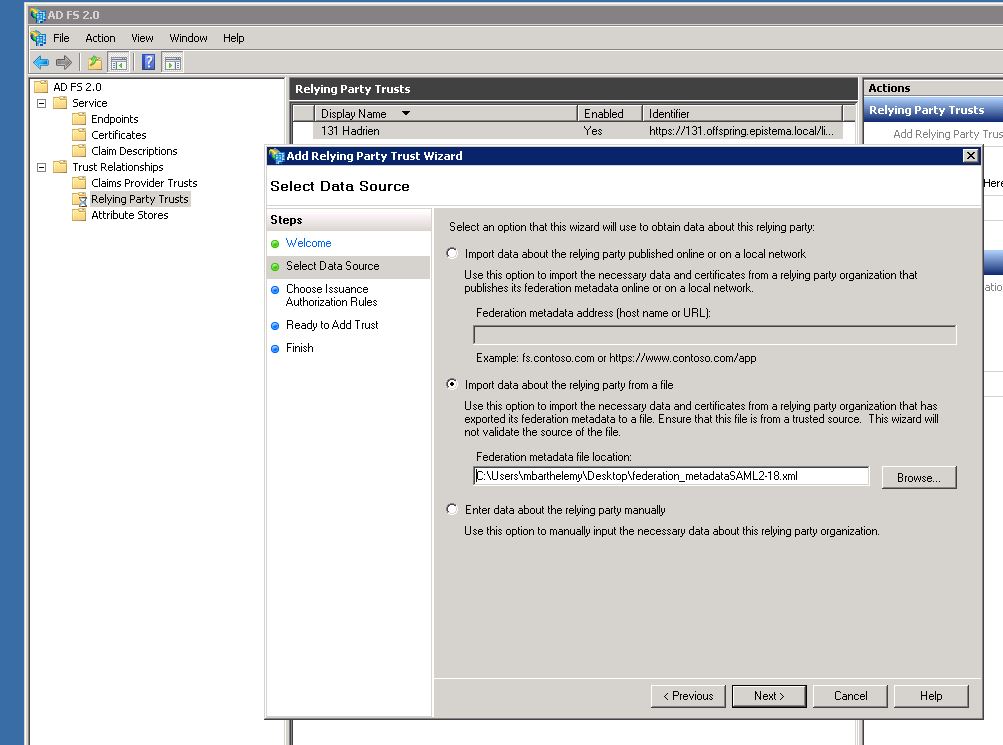
Task: Close the wizard with the X button
Action: (x=970, y=155)
